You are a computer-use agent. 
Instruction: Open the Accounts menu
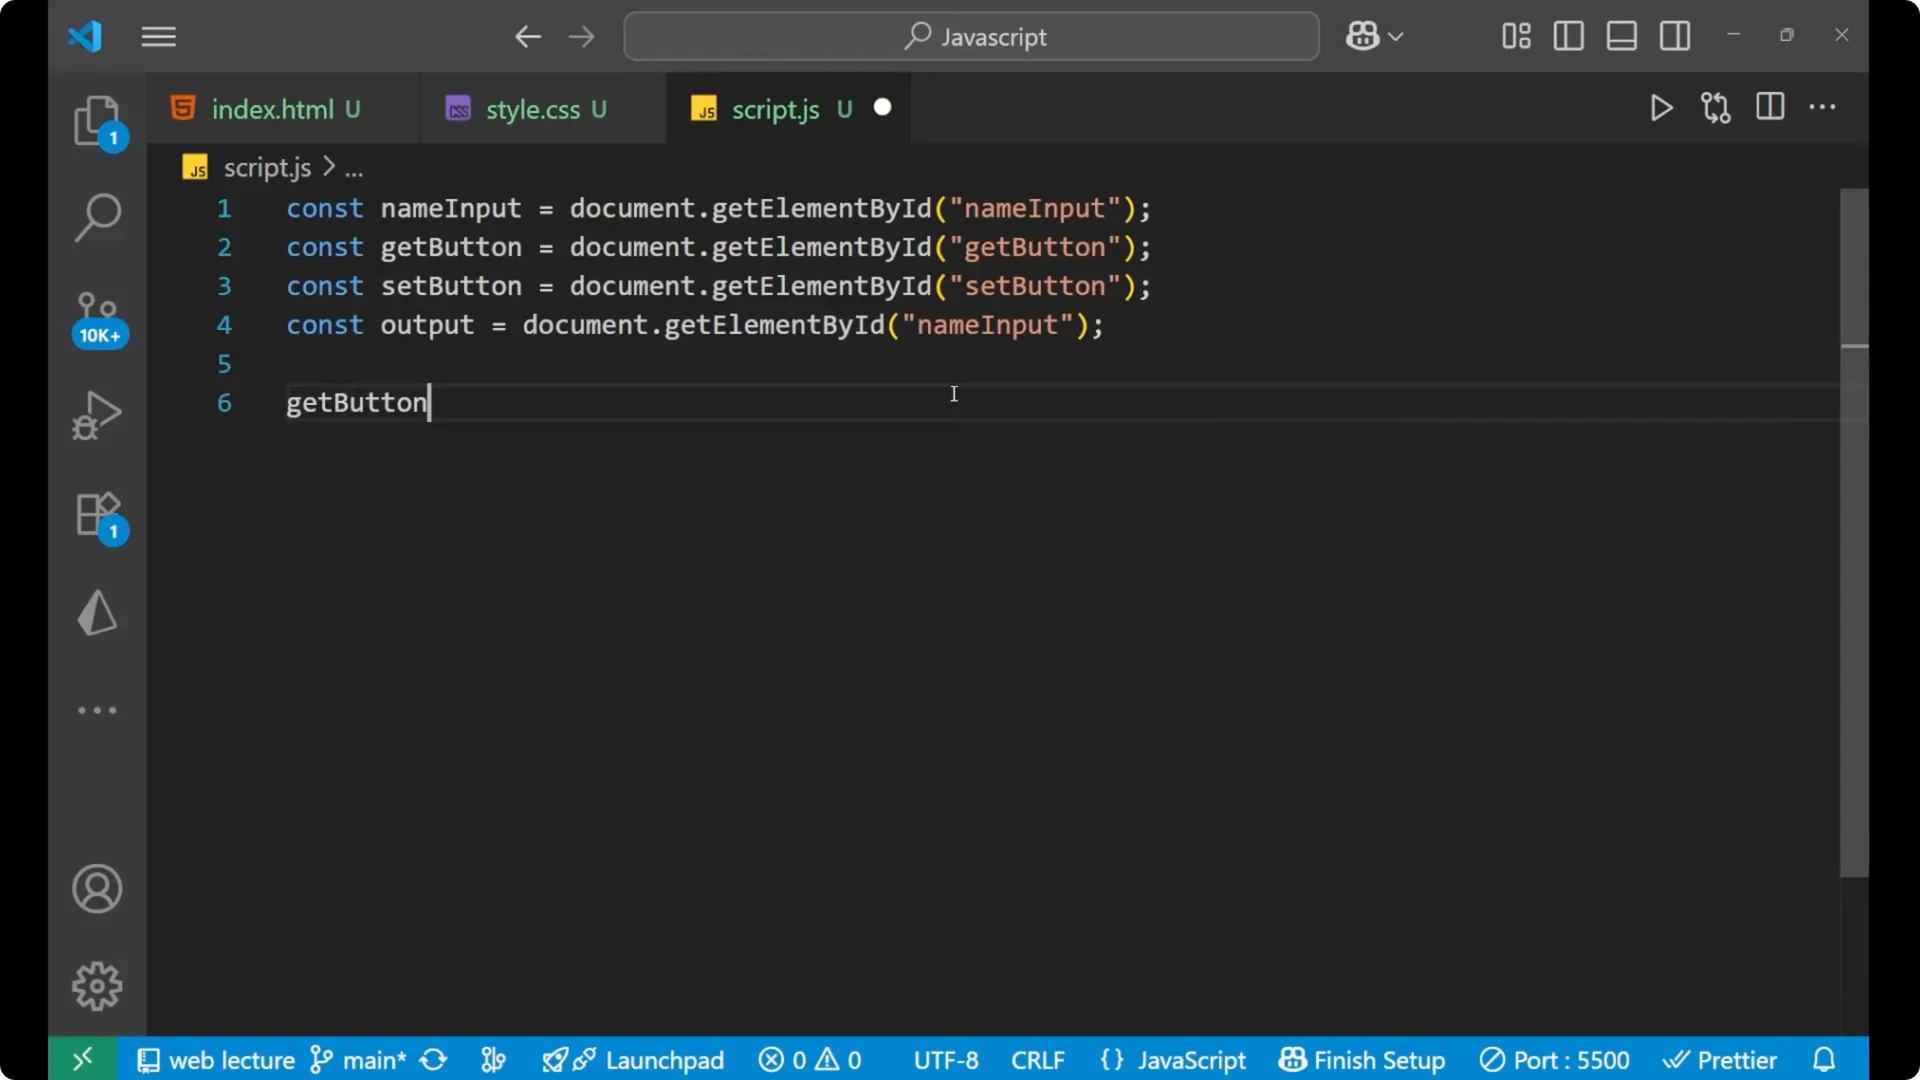coord(97,889)
